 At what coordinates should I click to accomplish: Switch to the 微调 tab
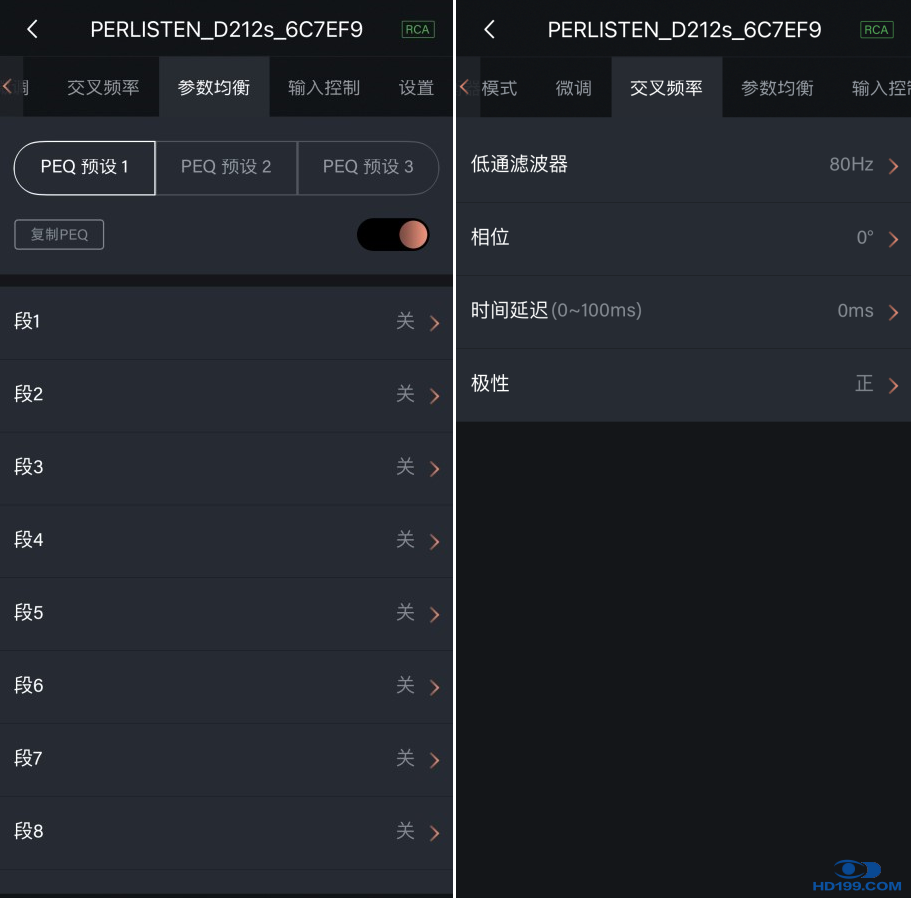573,88
